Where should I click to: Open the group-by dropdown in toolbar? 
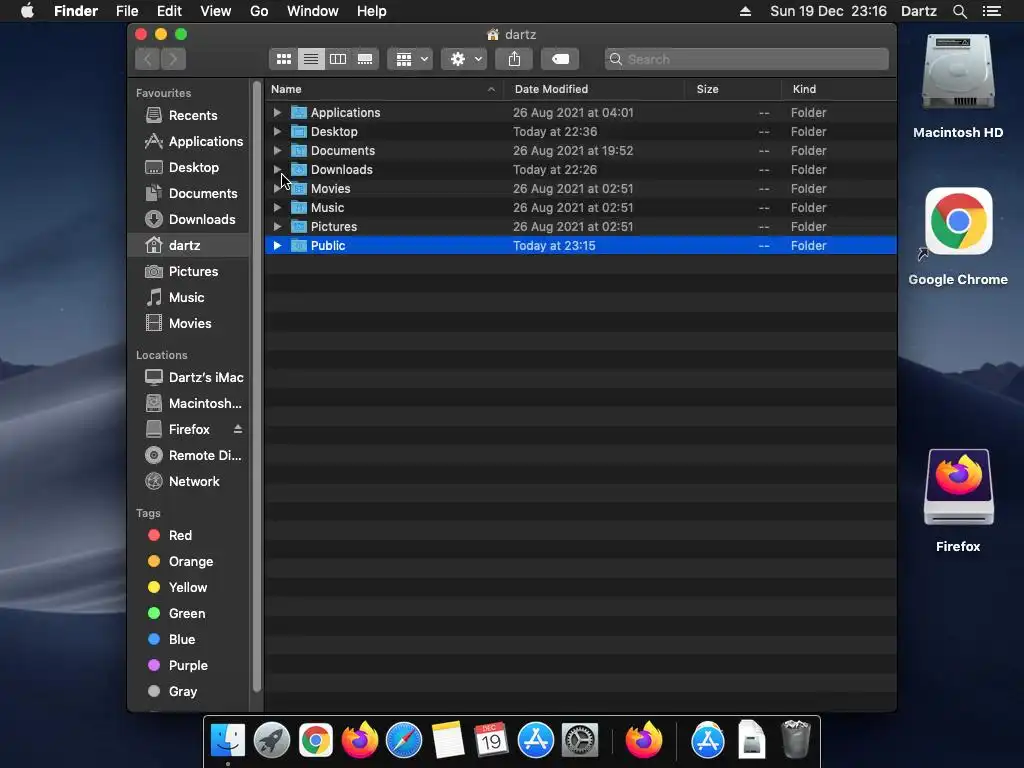[x=411, y=59]
